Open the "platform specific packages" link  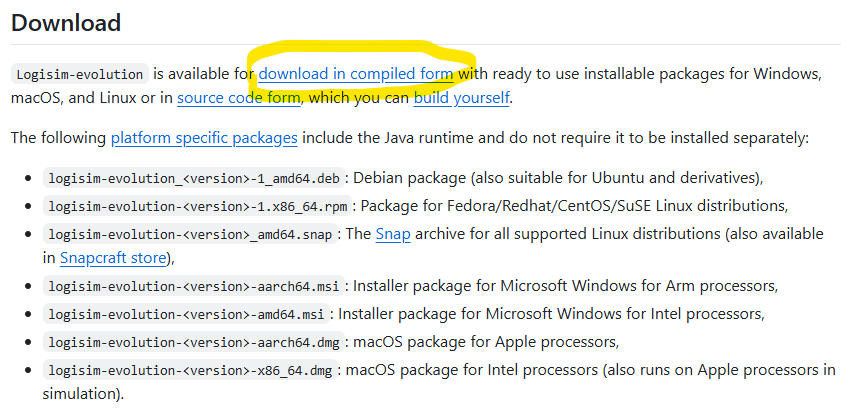tap(203, 138)
